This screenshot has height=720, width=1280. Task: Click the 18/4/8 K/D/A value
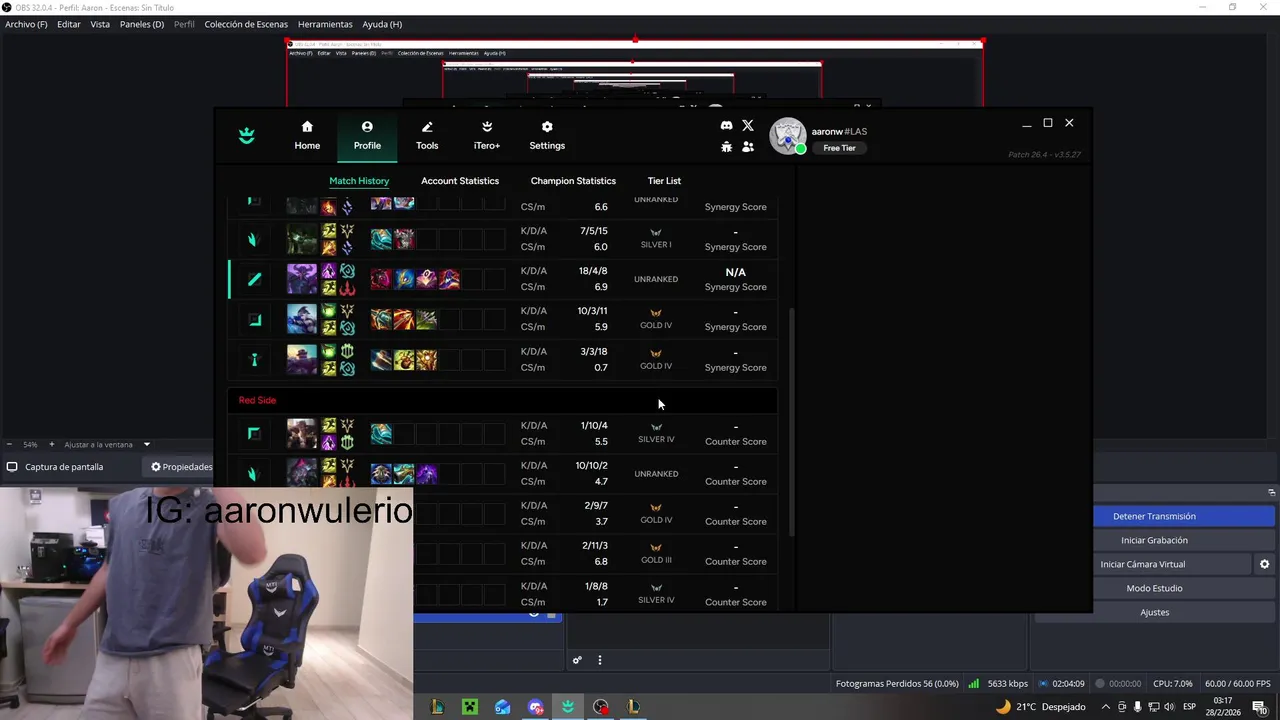click(x=593, y=271)
